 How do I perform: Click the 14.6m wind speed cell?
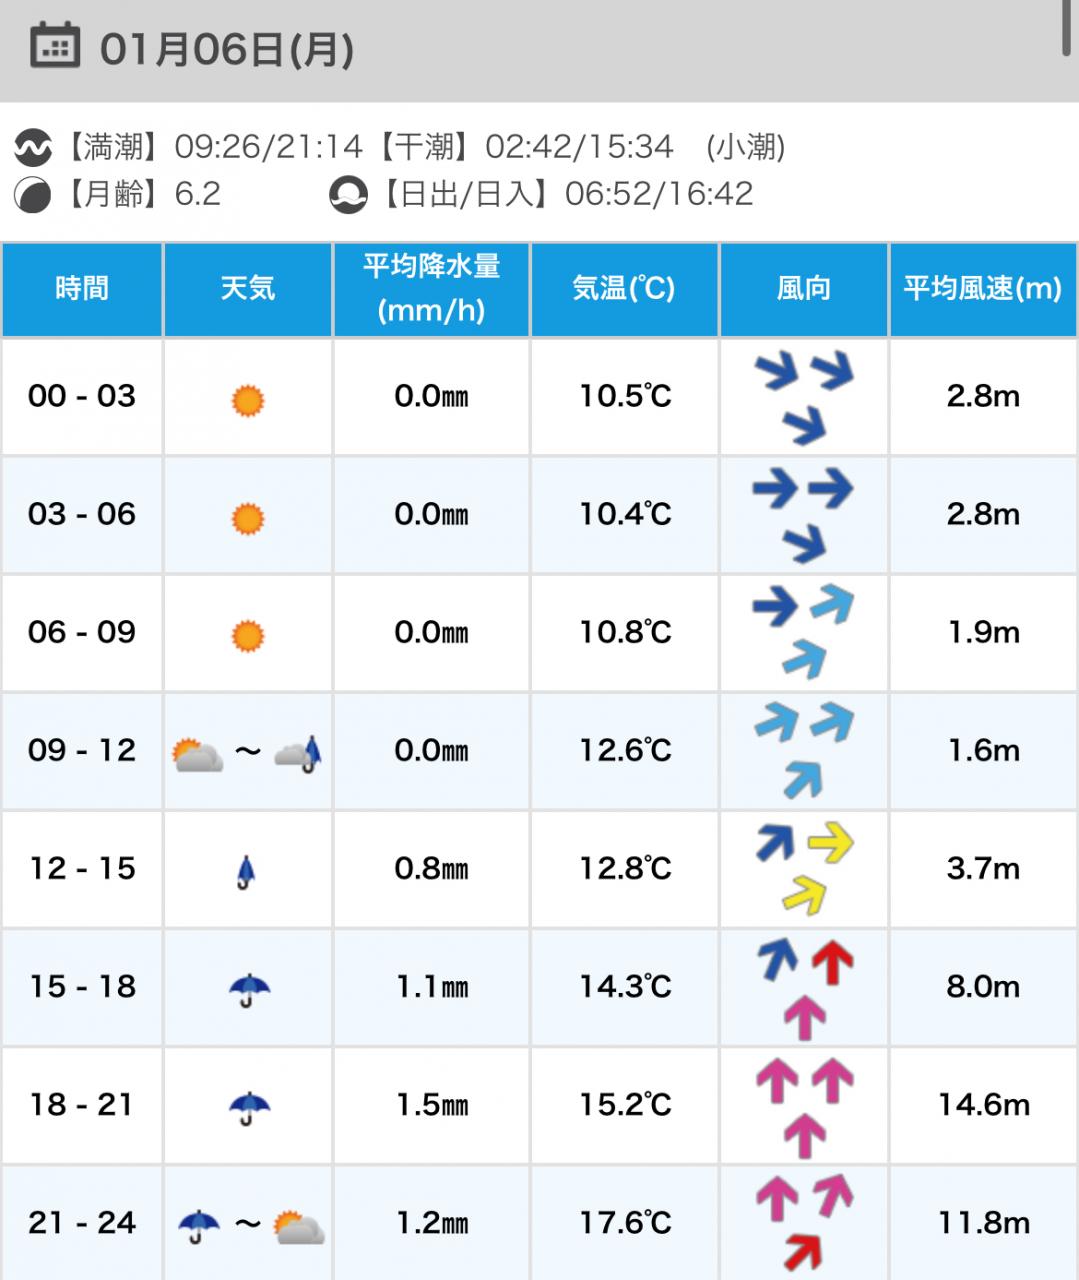tap(983, 1105)
